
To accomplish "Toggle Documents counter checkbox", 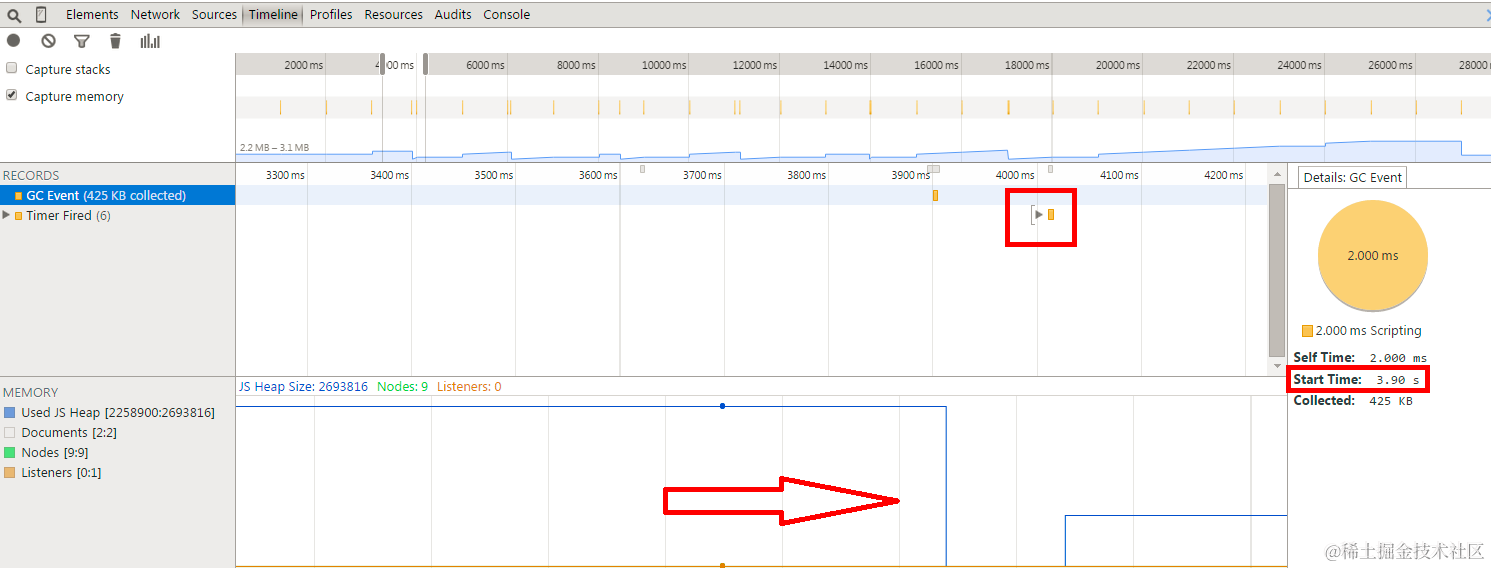I will click(10, 432).
